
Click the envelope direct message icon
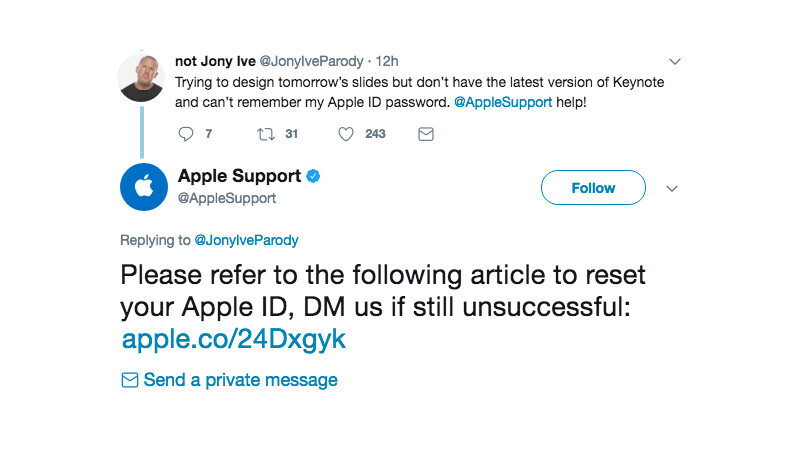coord(426,134)
